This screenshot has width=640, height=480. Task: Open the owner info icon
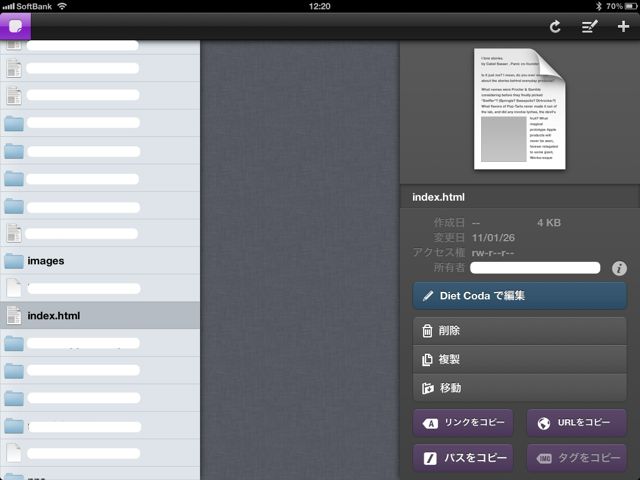pyautogui.click(x=619, y=269)
